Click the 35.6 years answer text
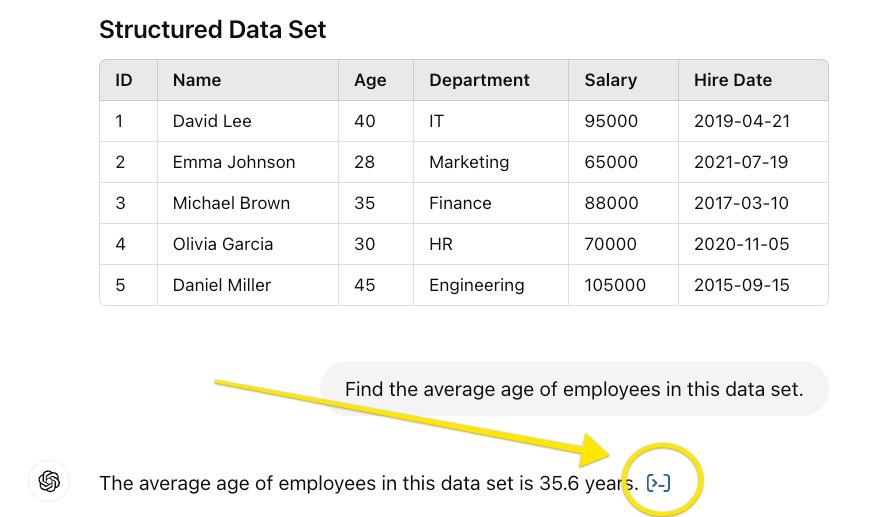This screenshot has height=517, width=886. pyautogui.click(x=589, y=484)
